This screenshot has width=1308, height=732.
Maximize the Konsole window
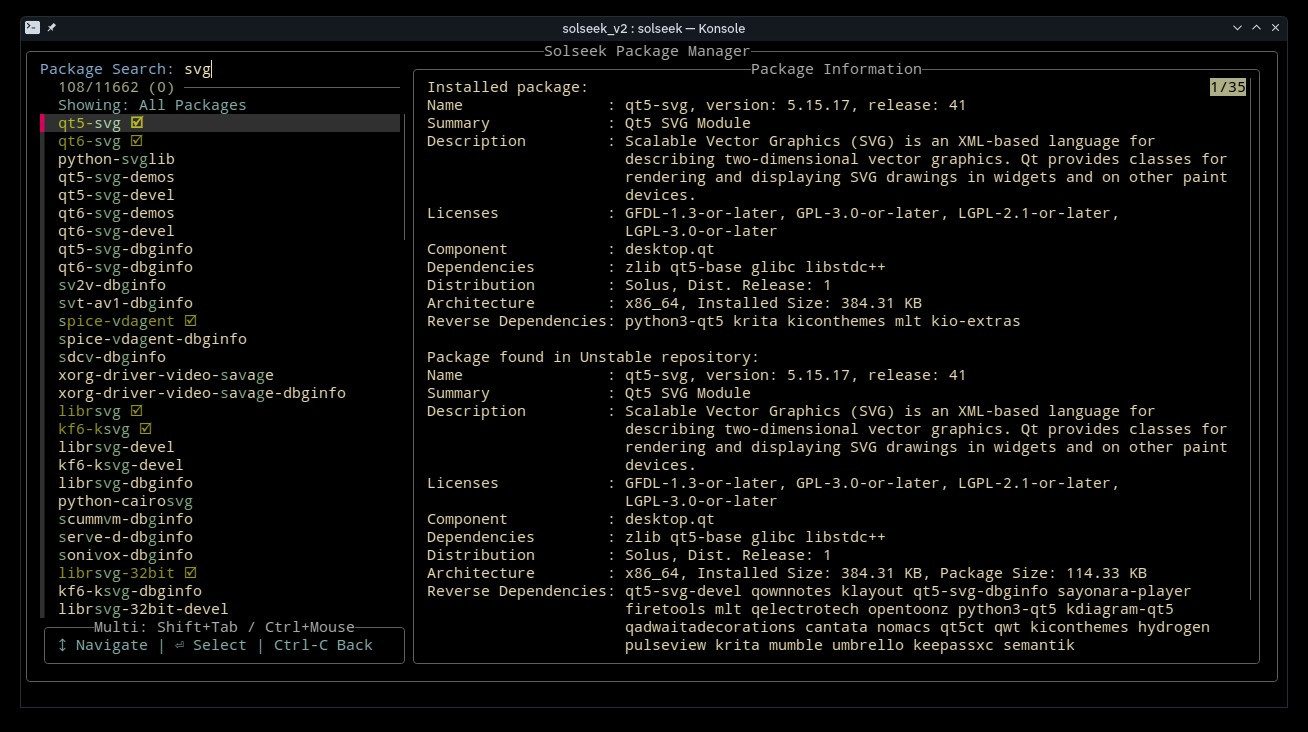(x=1257, y=28)
